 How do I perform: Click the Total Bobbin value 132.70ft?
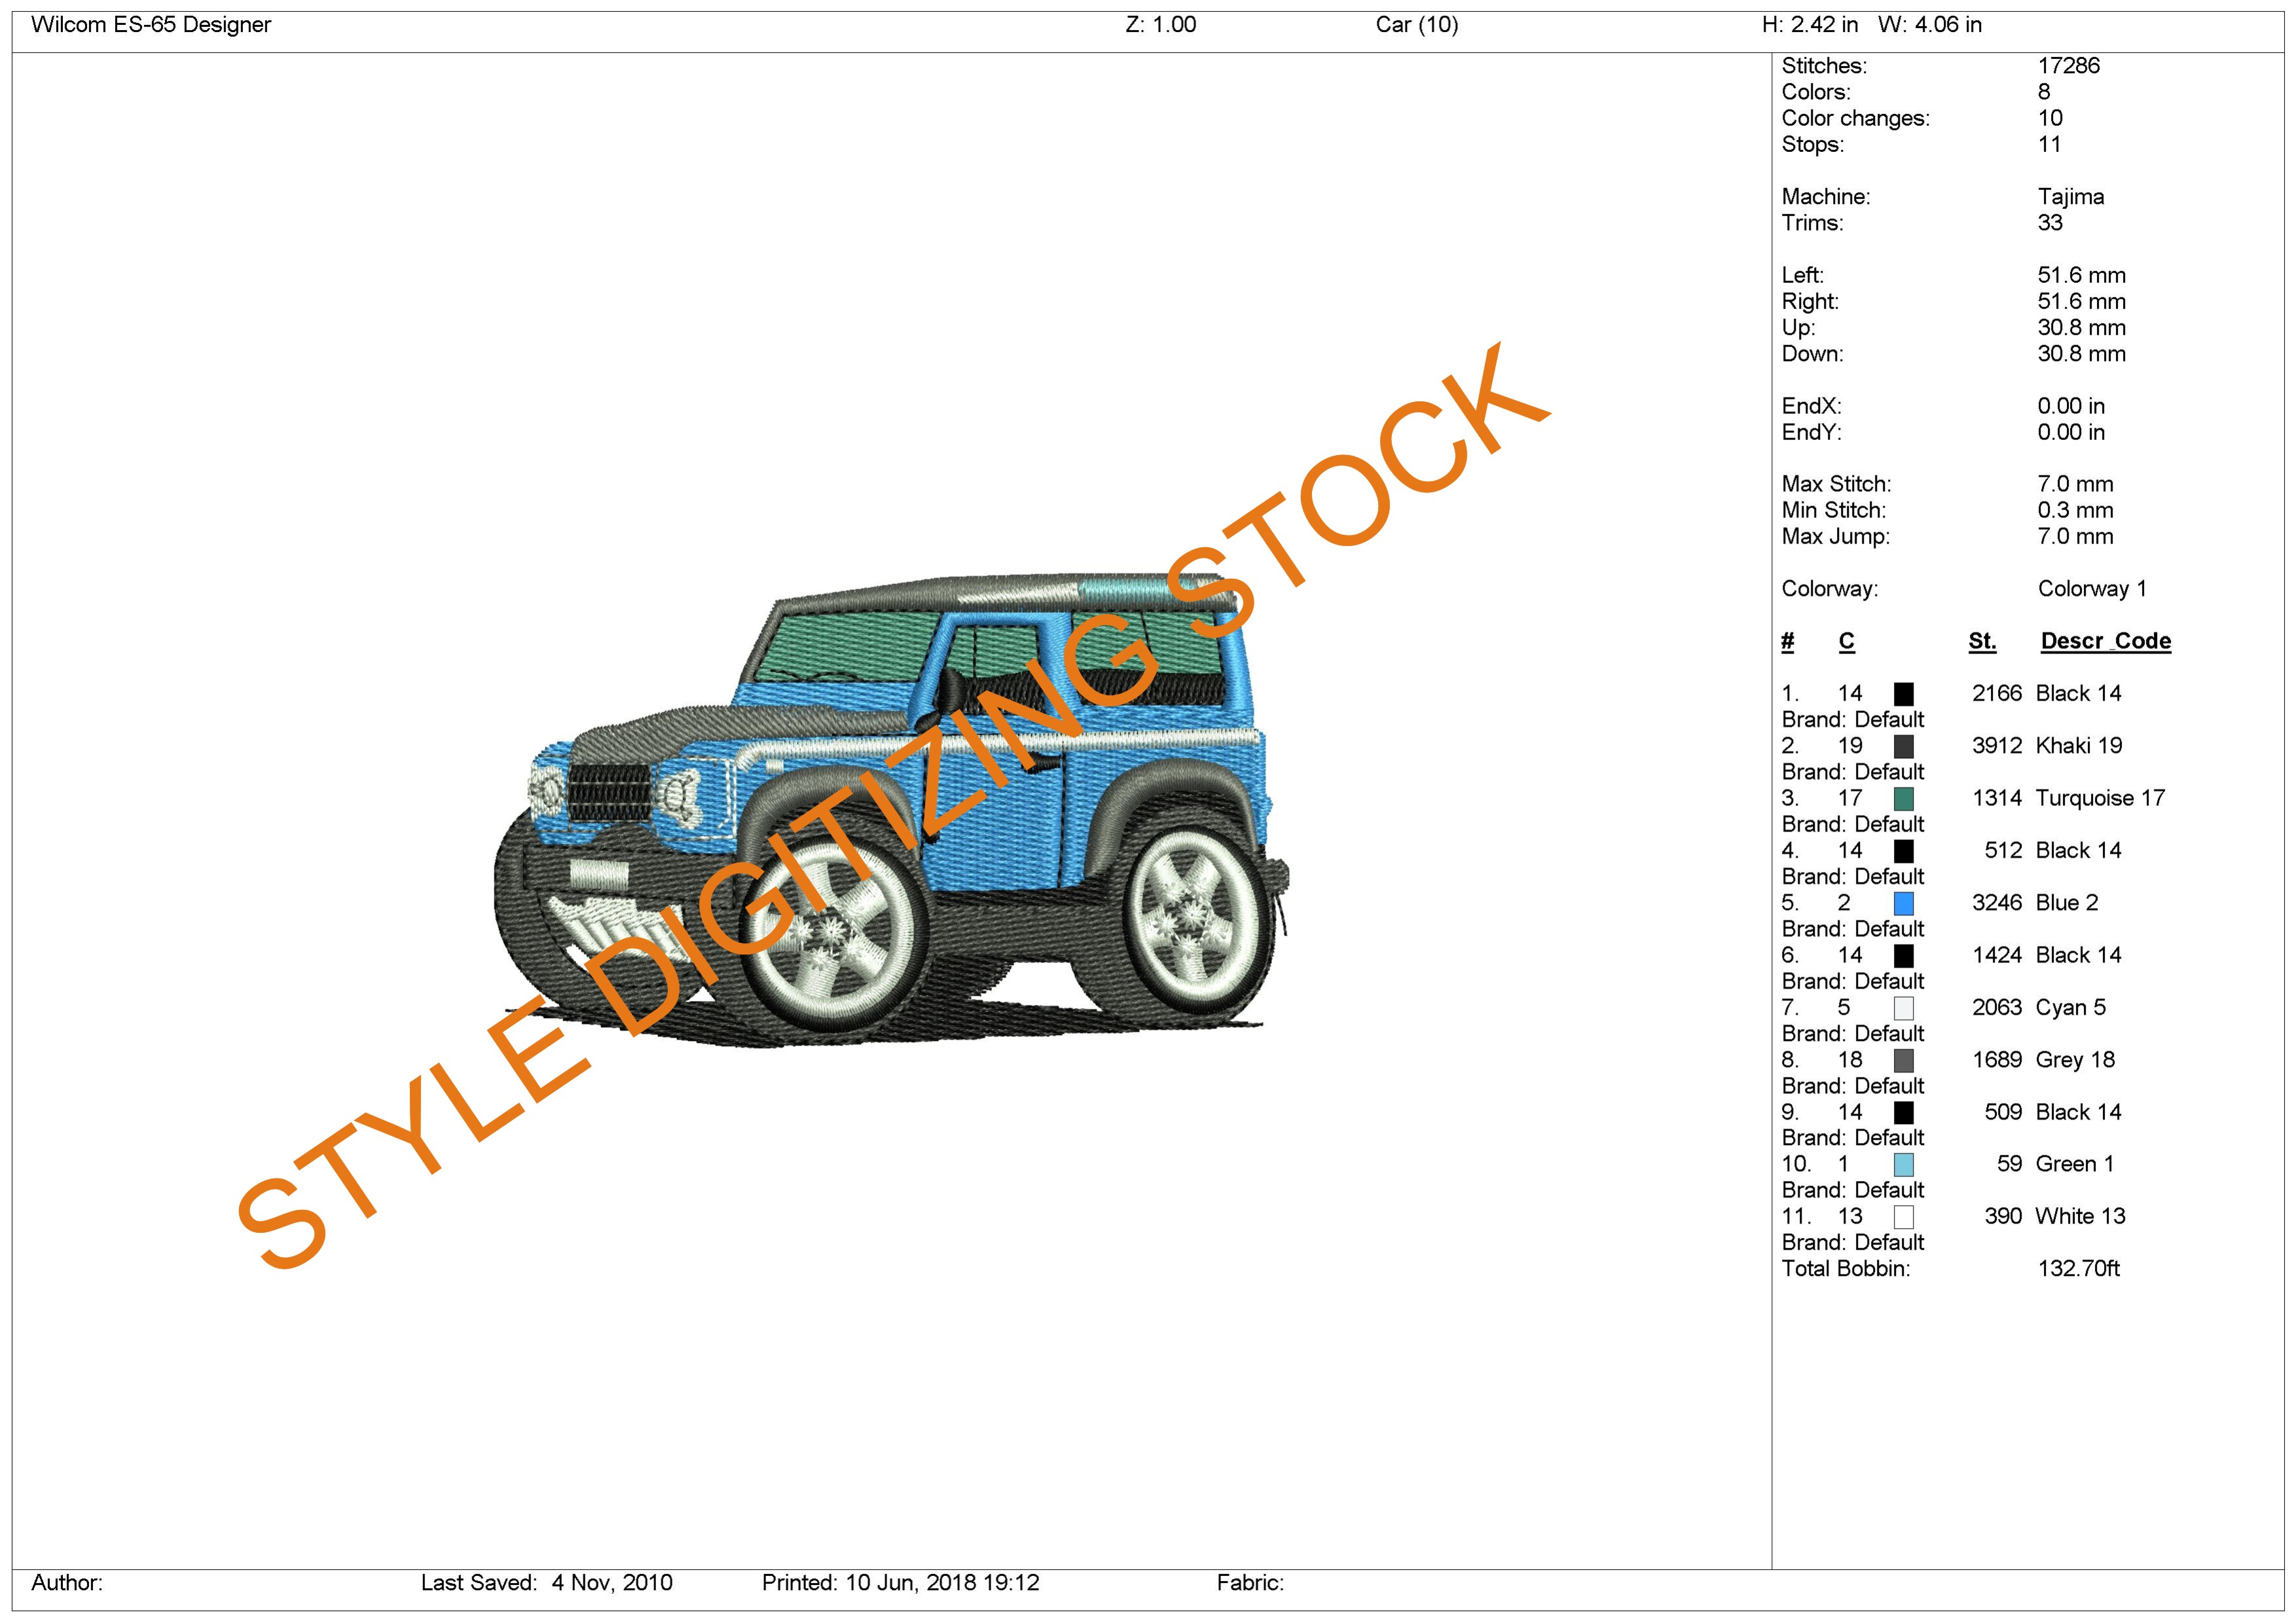click(2078, 1269)
